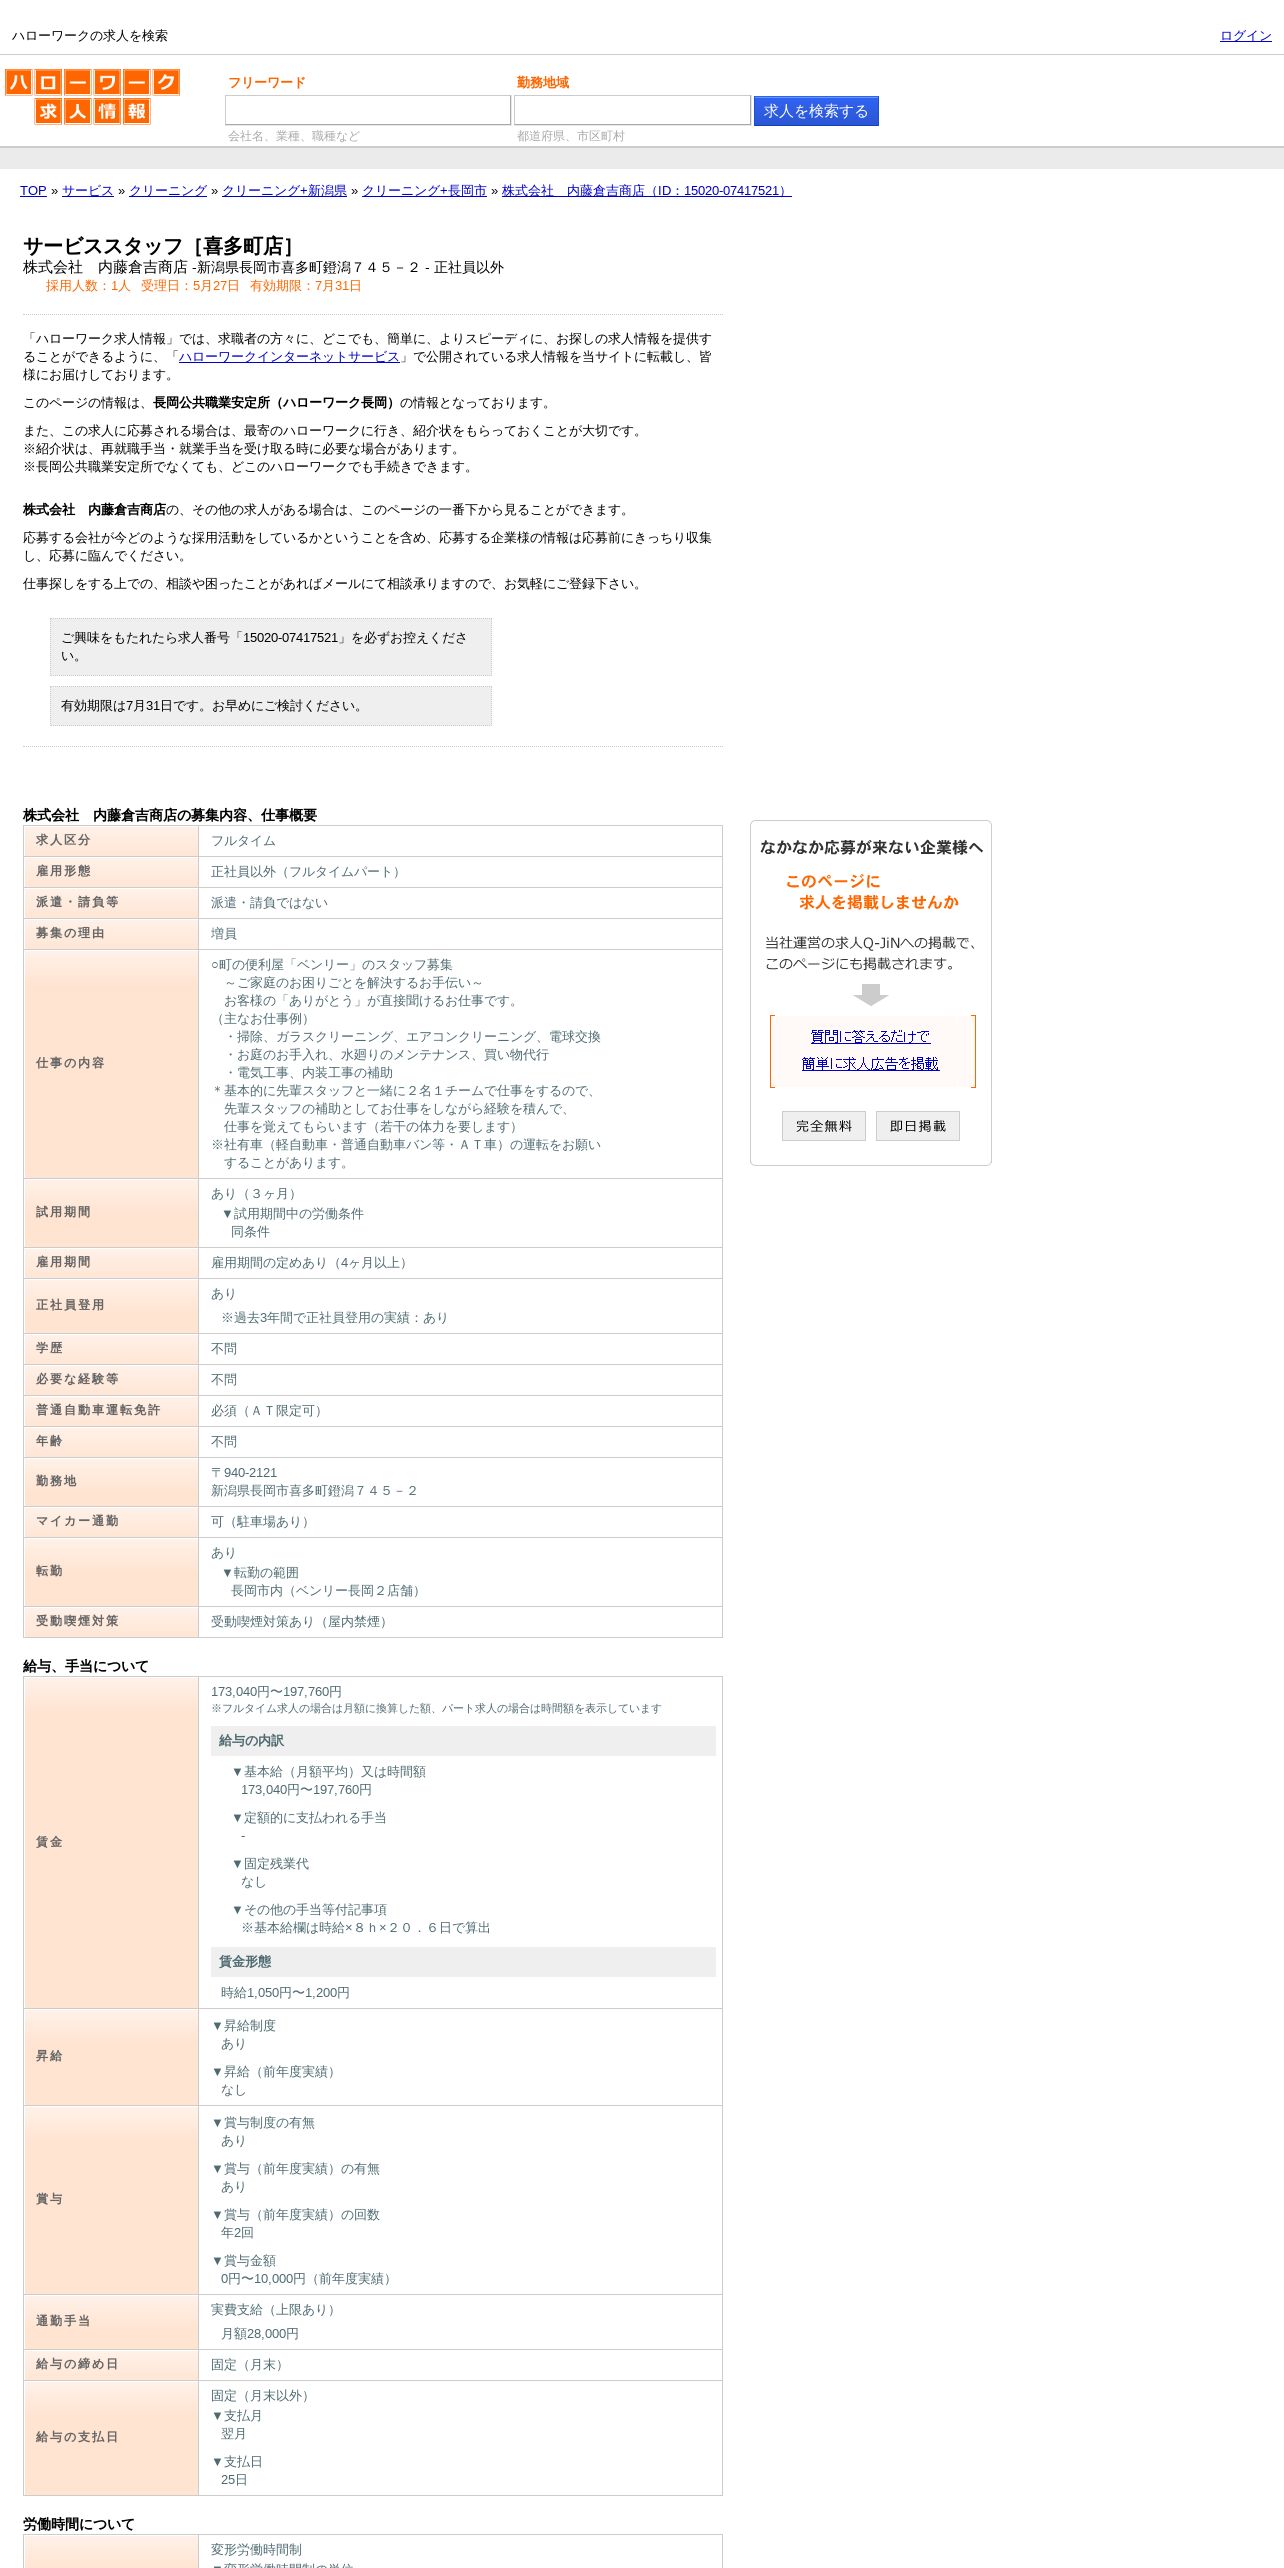Screen dimensions: 1284x2568
Task: Click the フルタイム value cell
Action: coord(460,841)
